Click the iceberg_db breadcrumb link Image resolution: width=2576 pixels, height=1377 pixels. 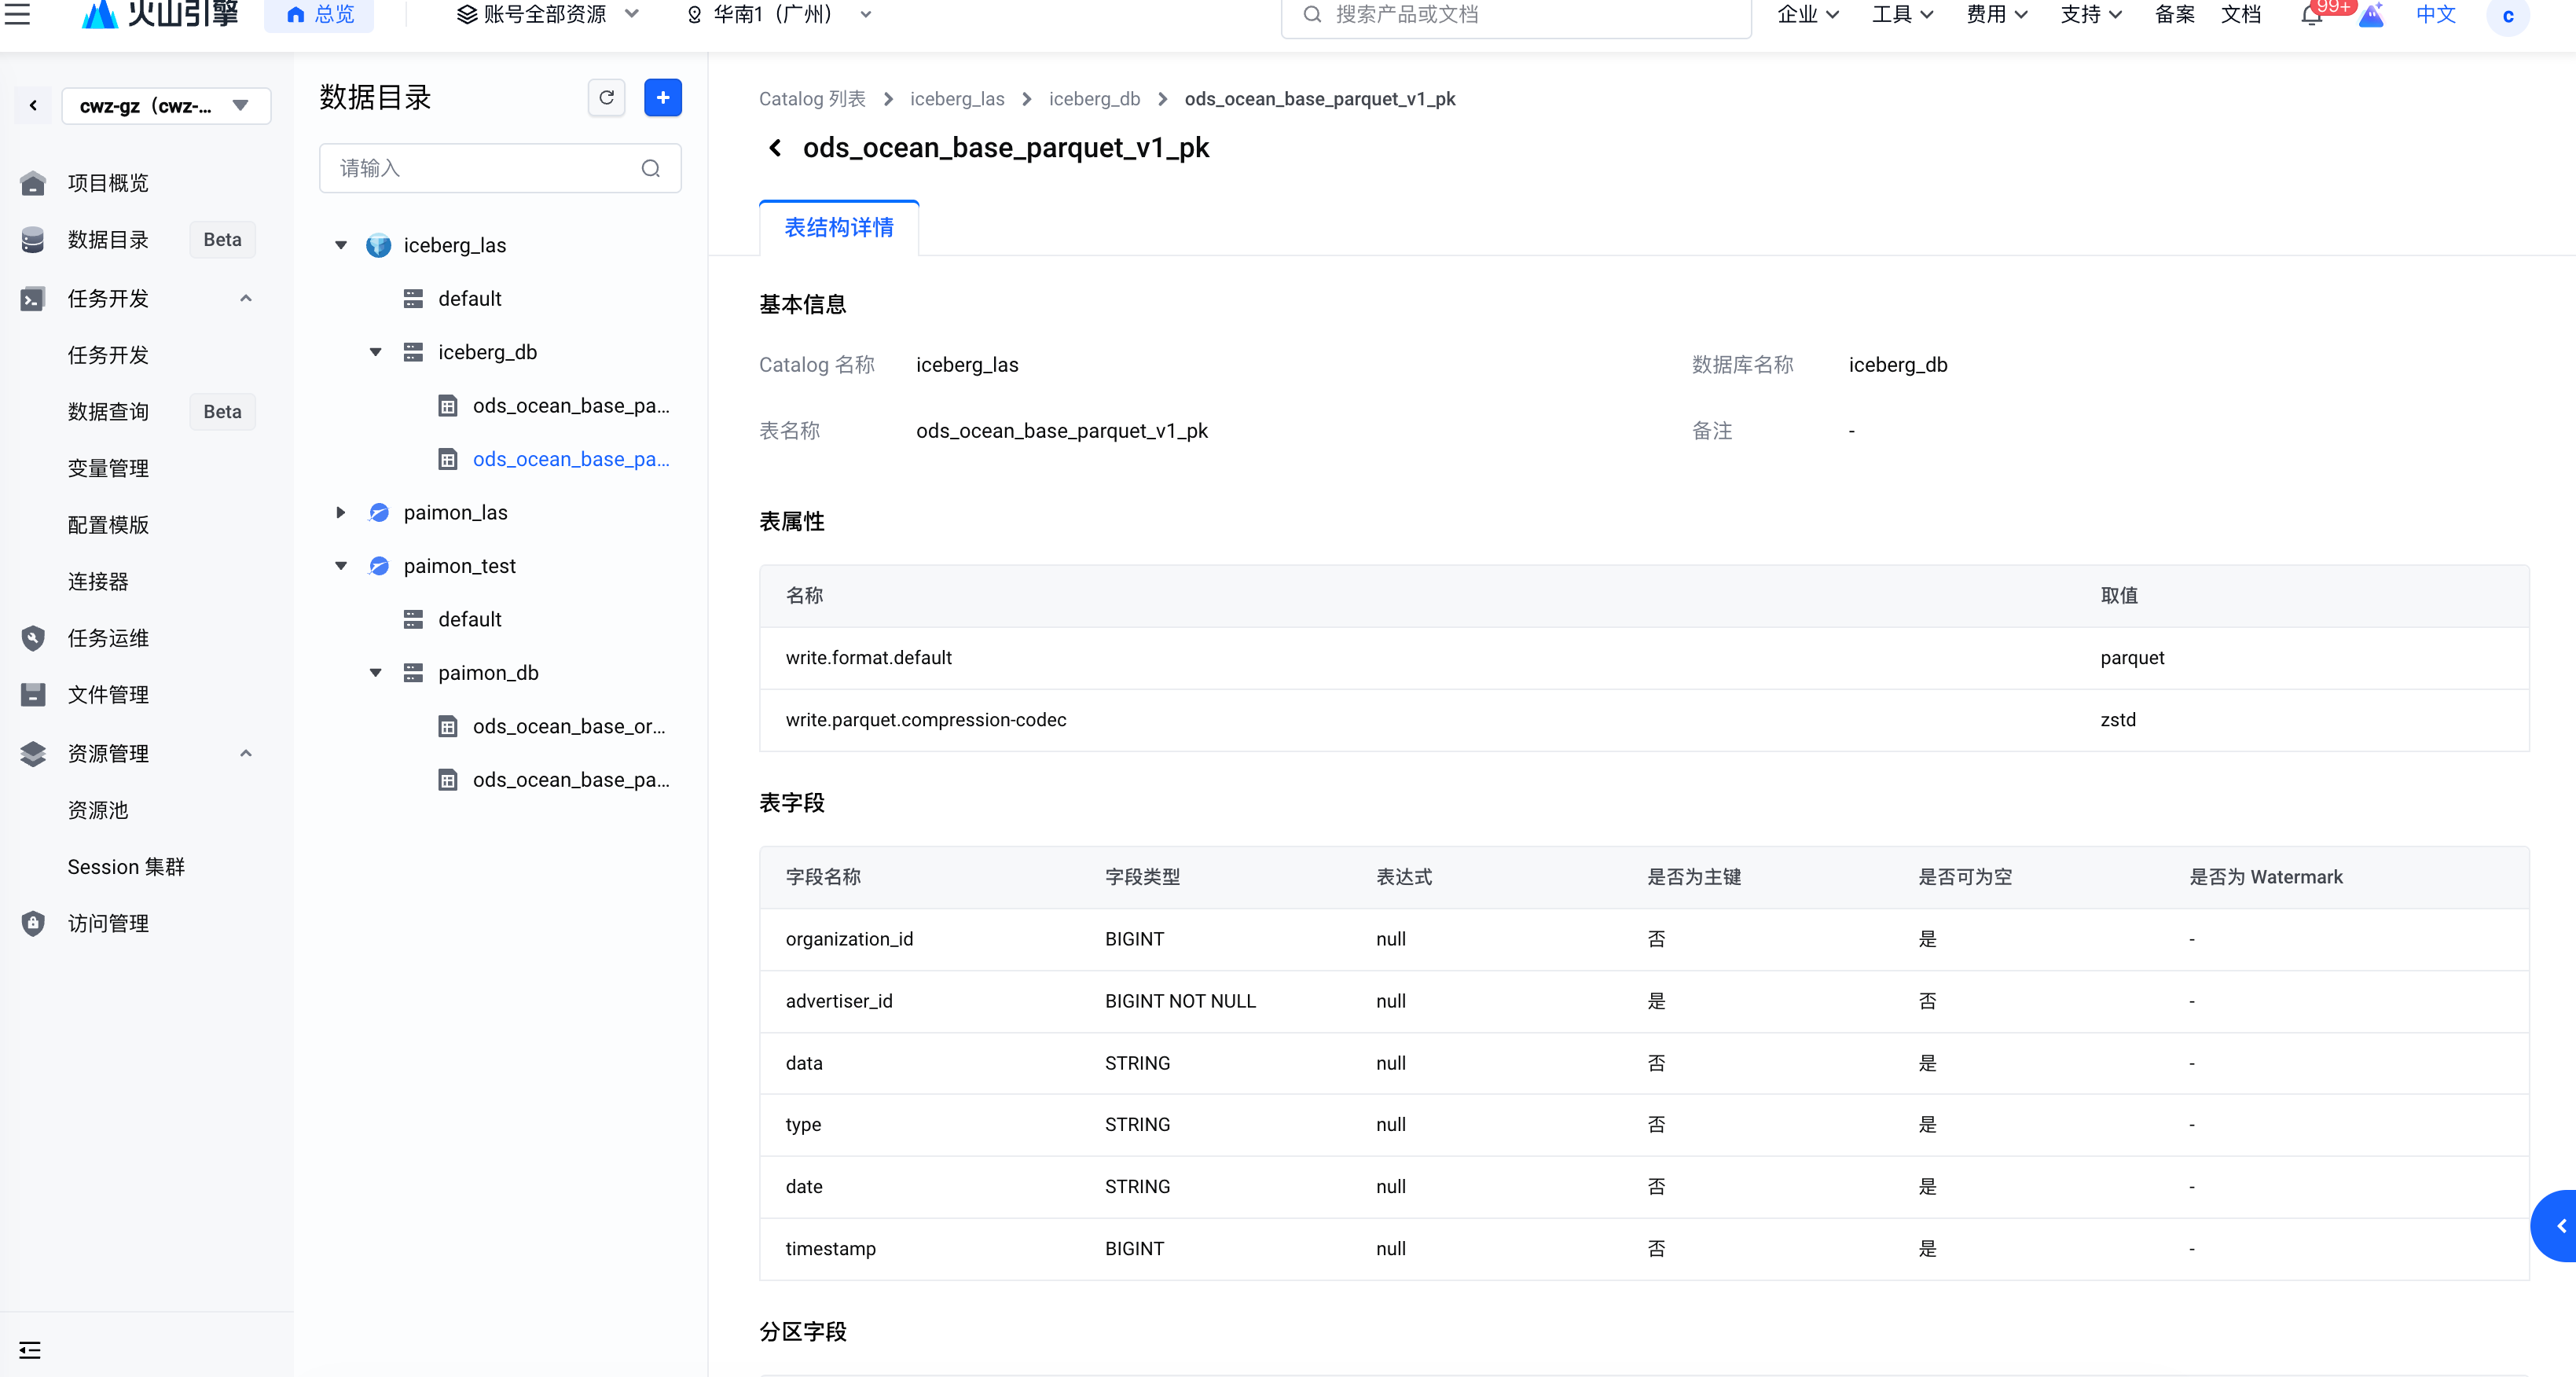1094,99
